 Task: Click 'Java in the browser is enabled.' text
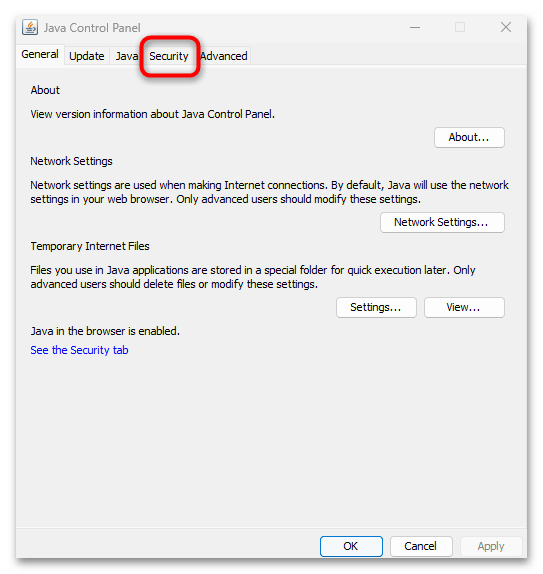(105, 331)
